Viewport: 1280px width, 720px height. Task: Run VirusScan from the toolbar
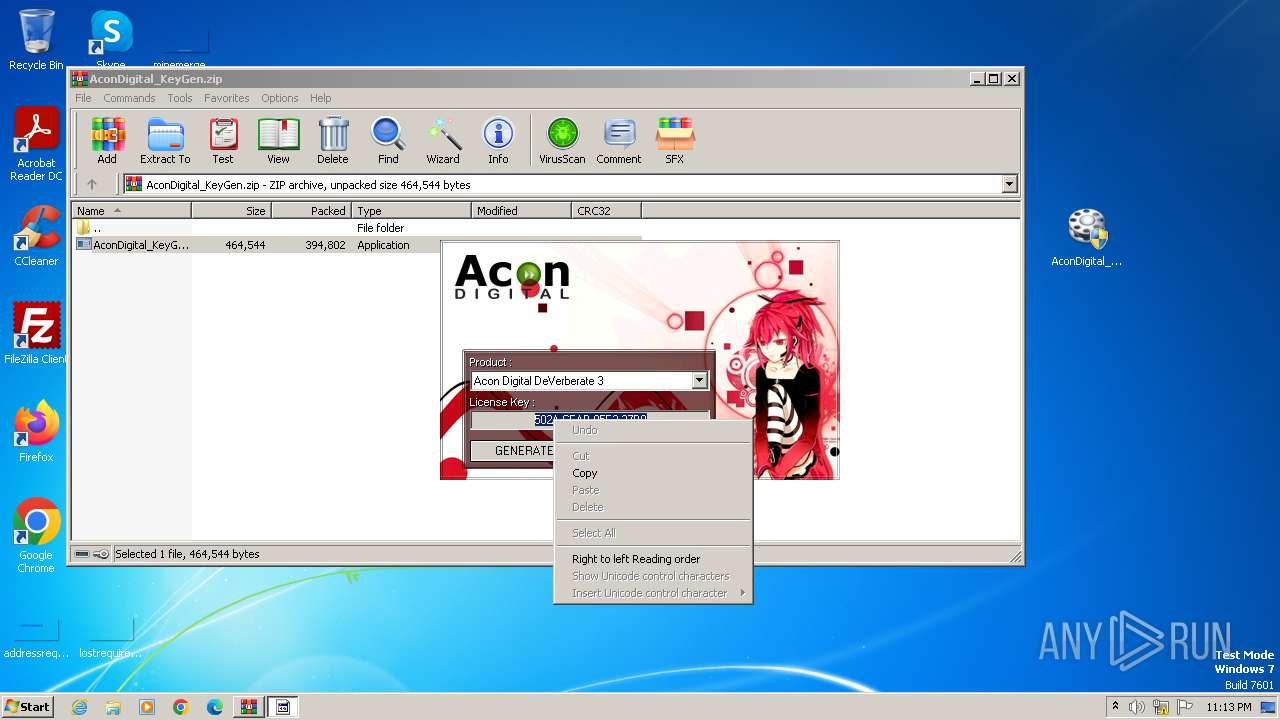click(x=562, y=141)
